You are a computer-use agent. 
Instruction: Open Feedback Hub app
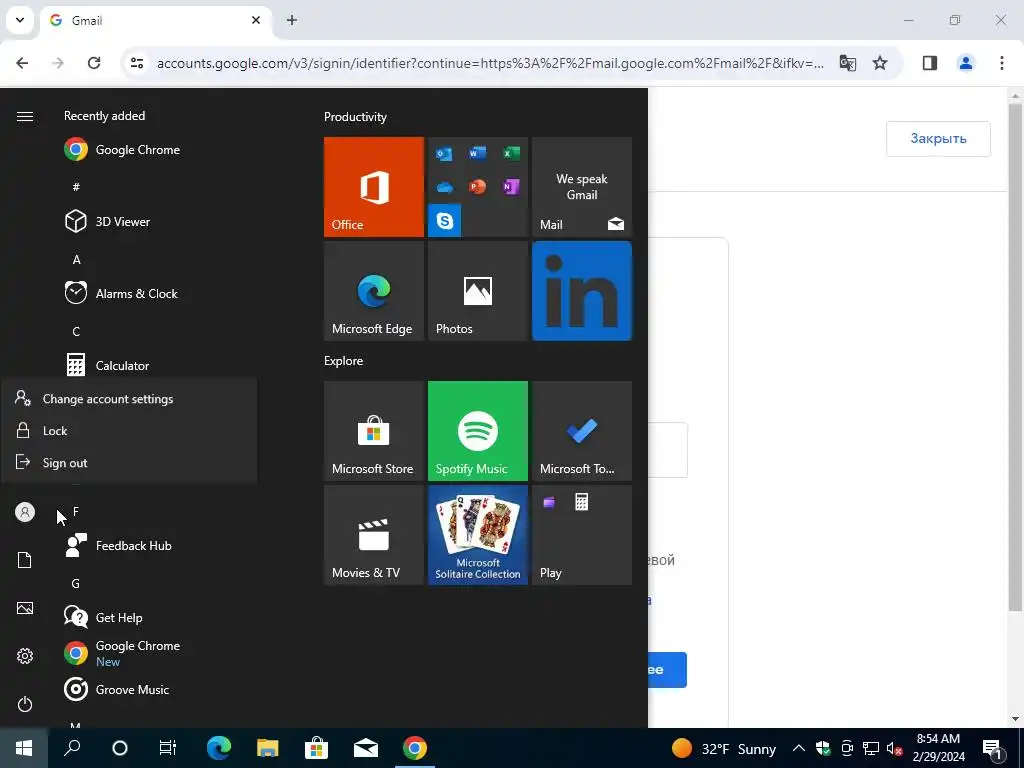point(118,545)
